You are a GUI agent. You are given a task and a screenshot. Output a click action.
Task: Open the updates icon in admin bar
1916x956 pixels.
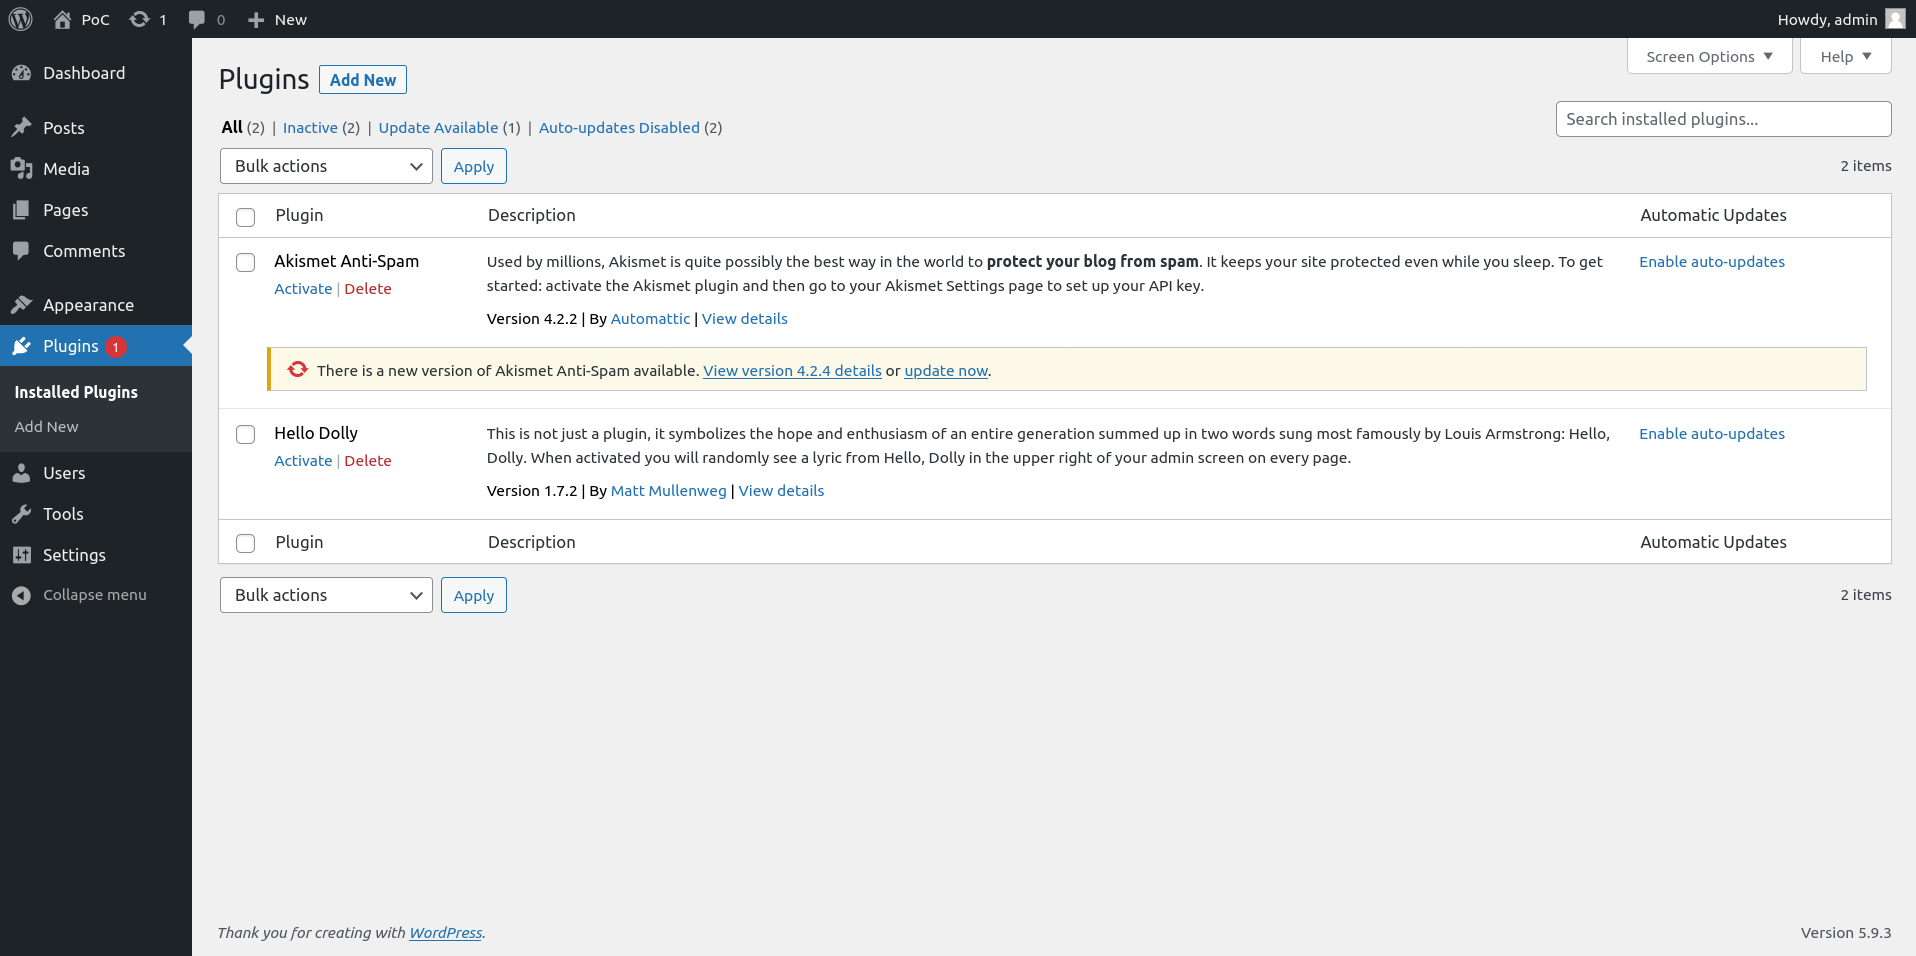pyautogui.click(x=139, y=19)
